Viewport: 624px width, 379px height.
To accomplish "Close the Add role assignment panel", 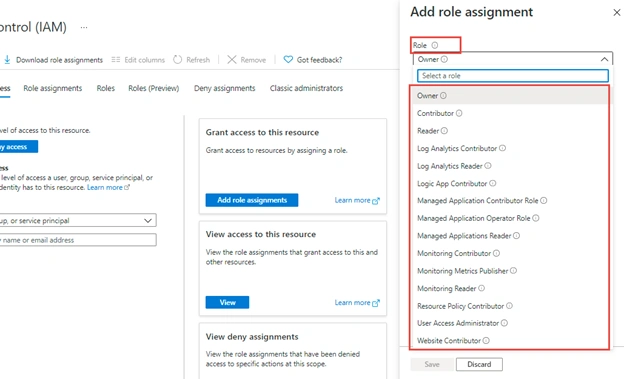I will tap(617, 13).
